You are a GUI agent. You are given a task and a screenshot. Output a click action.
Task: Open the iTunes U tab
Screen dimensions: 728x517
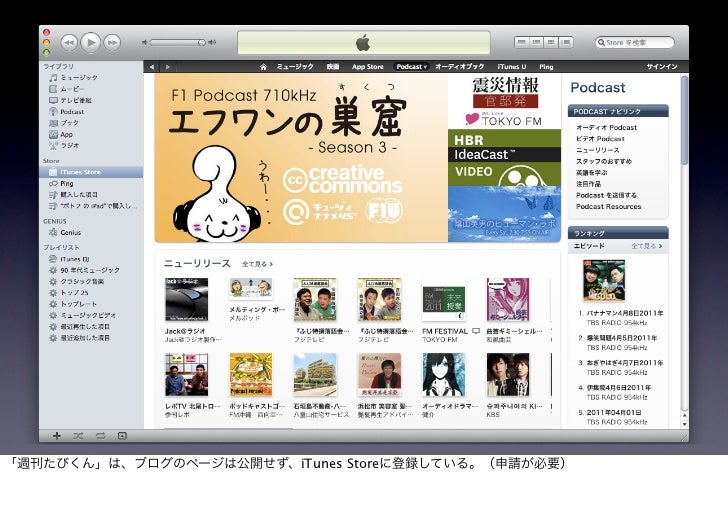click(512, 67)
